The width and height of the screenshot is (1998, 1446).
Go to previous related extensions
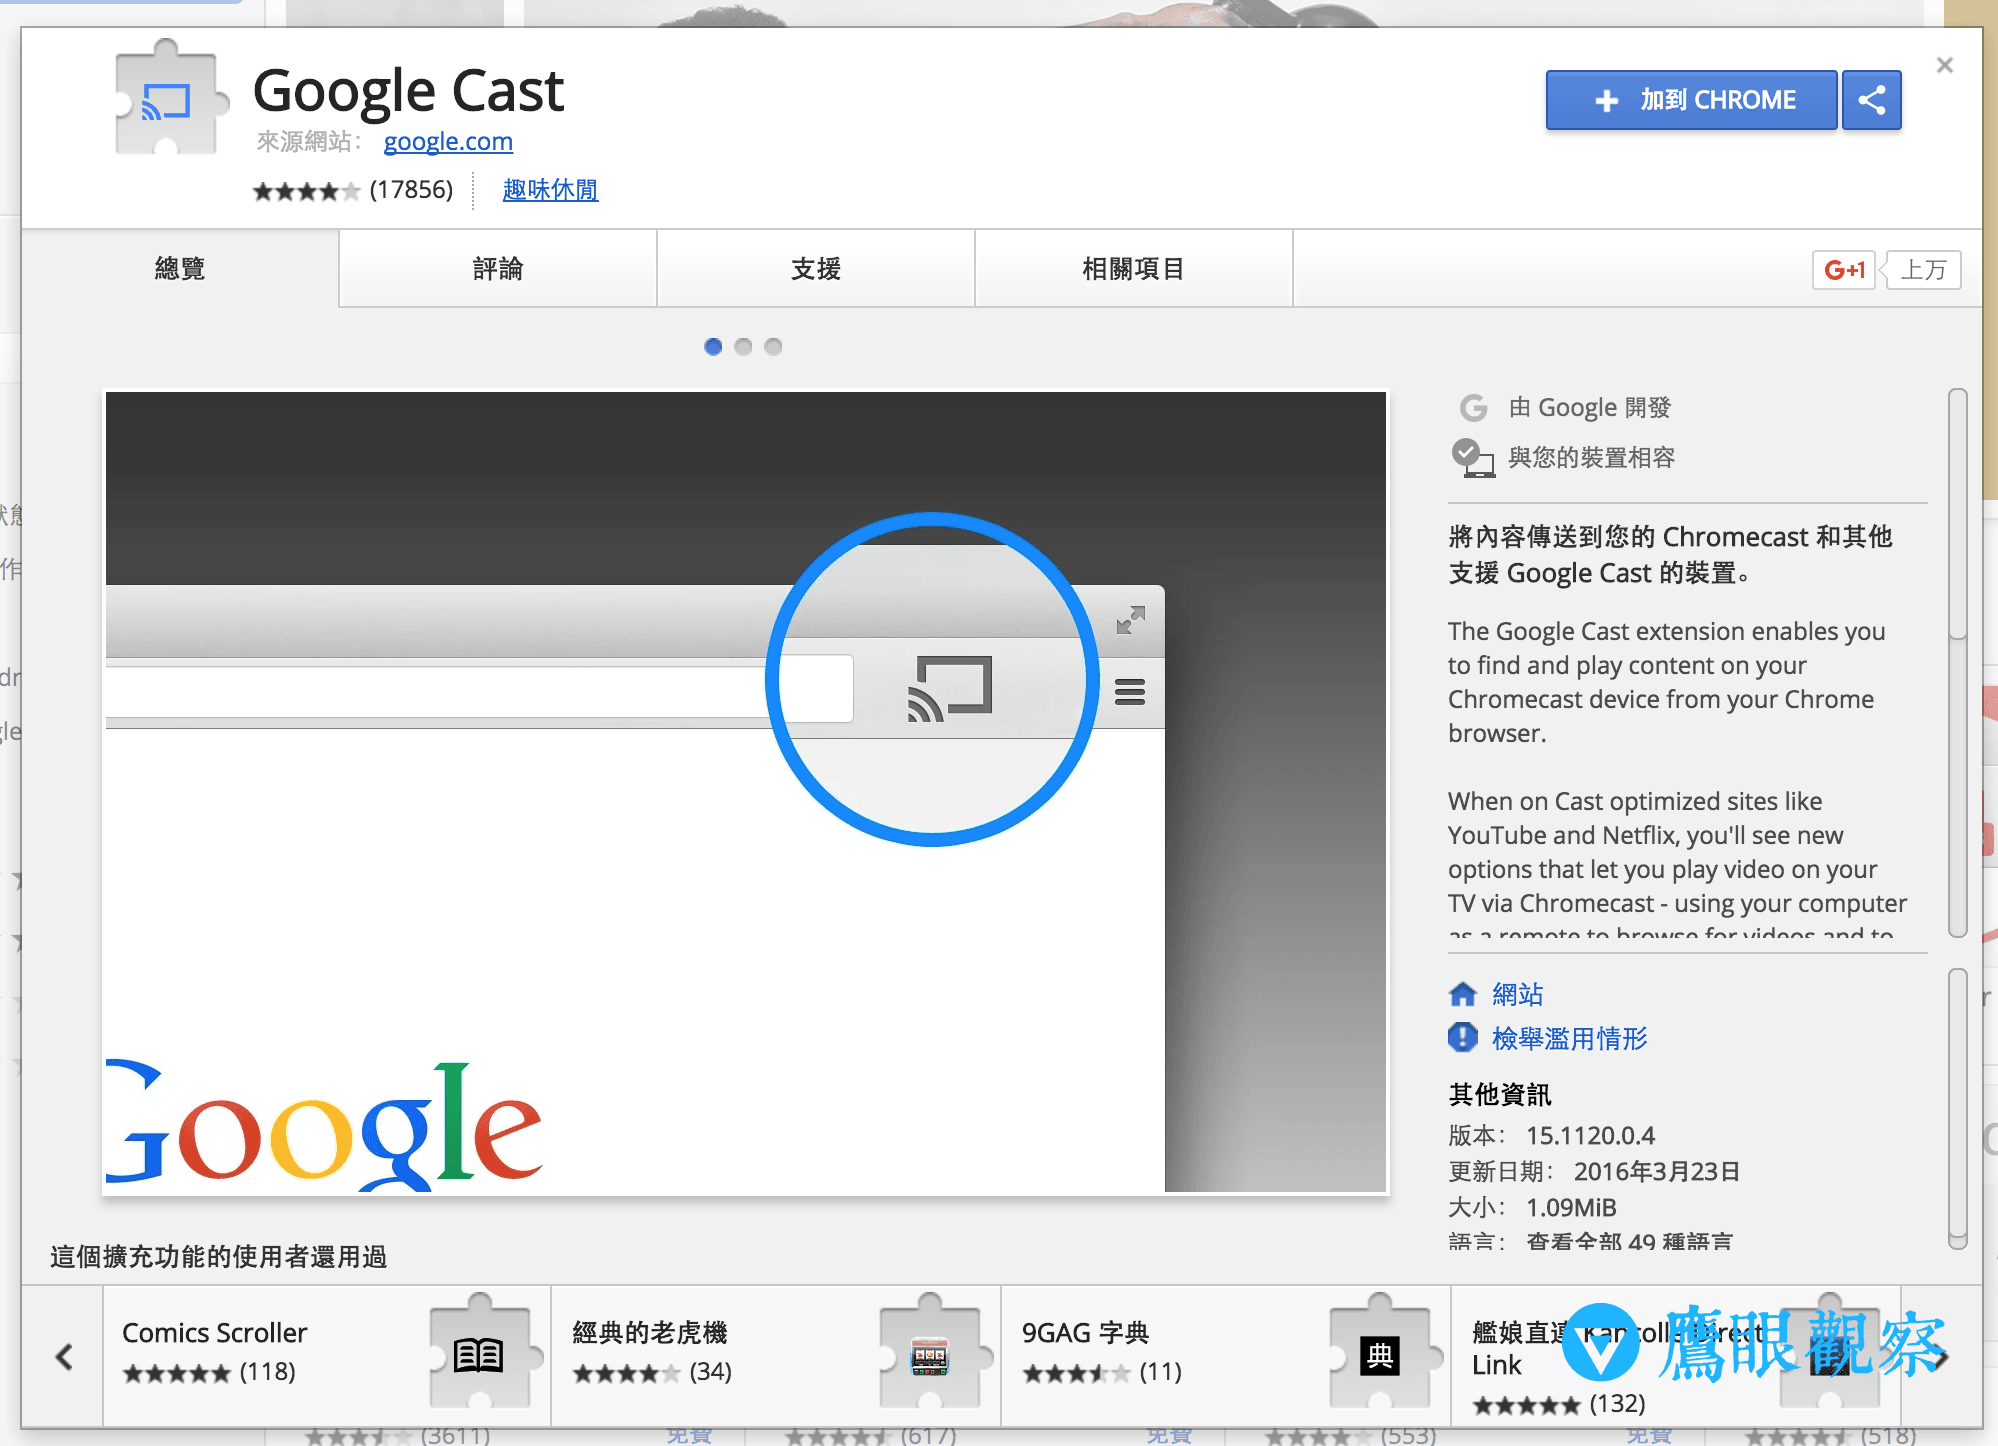click(x=64, y=1356)
